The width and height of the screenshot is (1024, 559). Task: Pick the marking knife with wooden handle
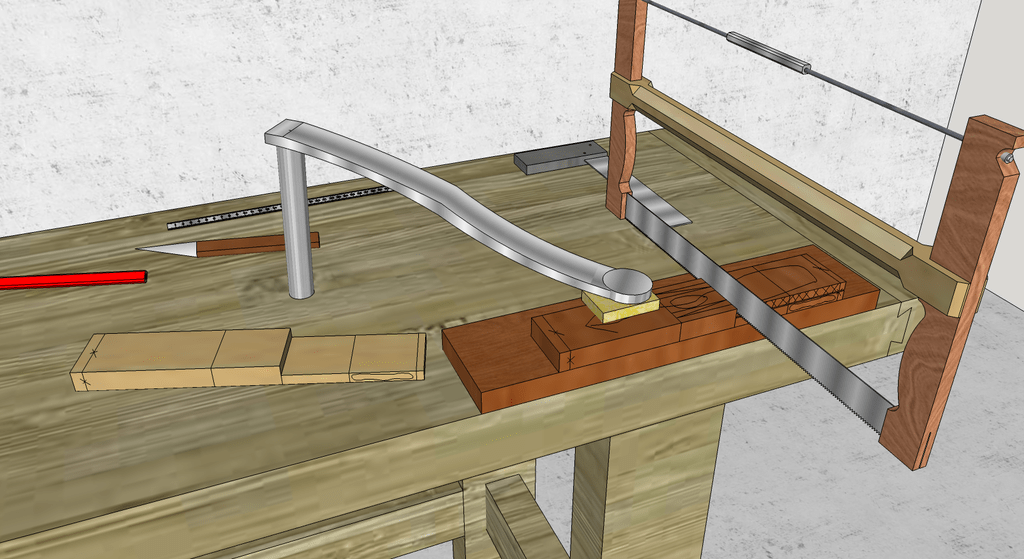tap(228, 246)
